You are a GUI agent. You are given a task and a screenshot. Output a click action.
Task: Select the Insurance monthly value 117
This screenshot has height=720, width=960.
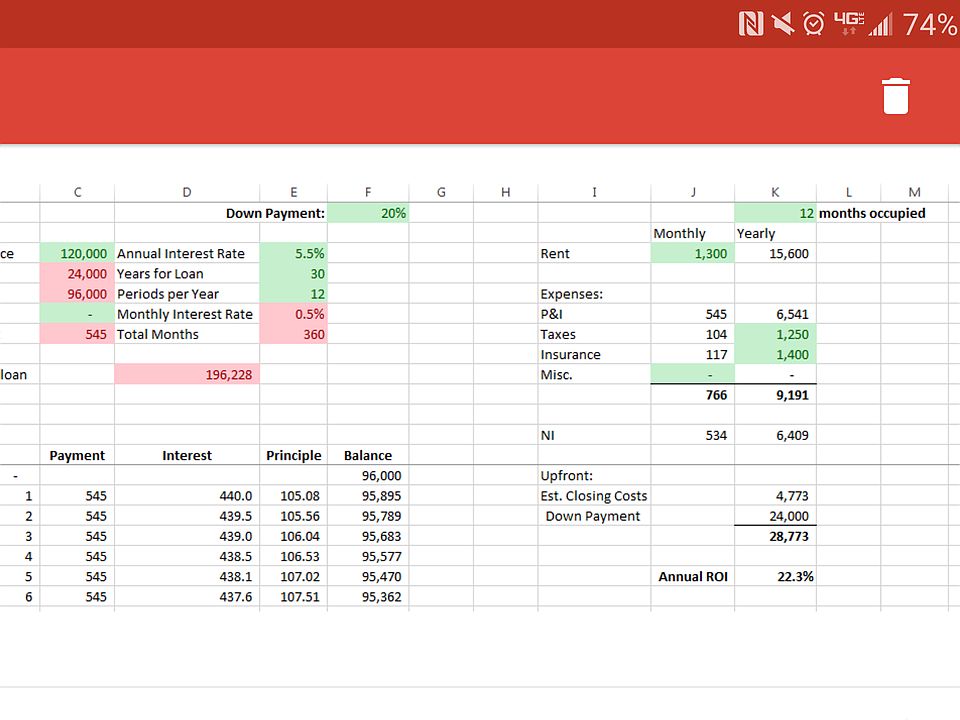pyautogui.click(x=692, y=354)
